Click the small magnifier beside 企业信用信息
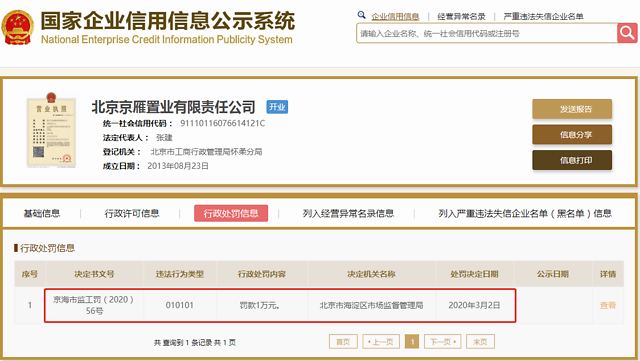640x361 pixels. click(361, 15)
